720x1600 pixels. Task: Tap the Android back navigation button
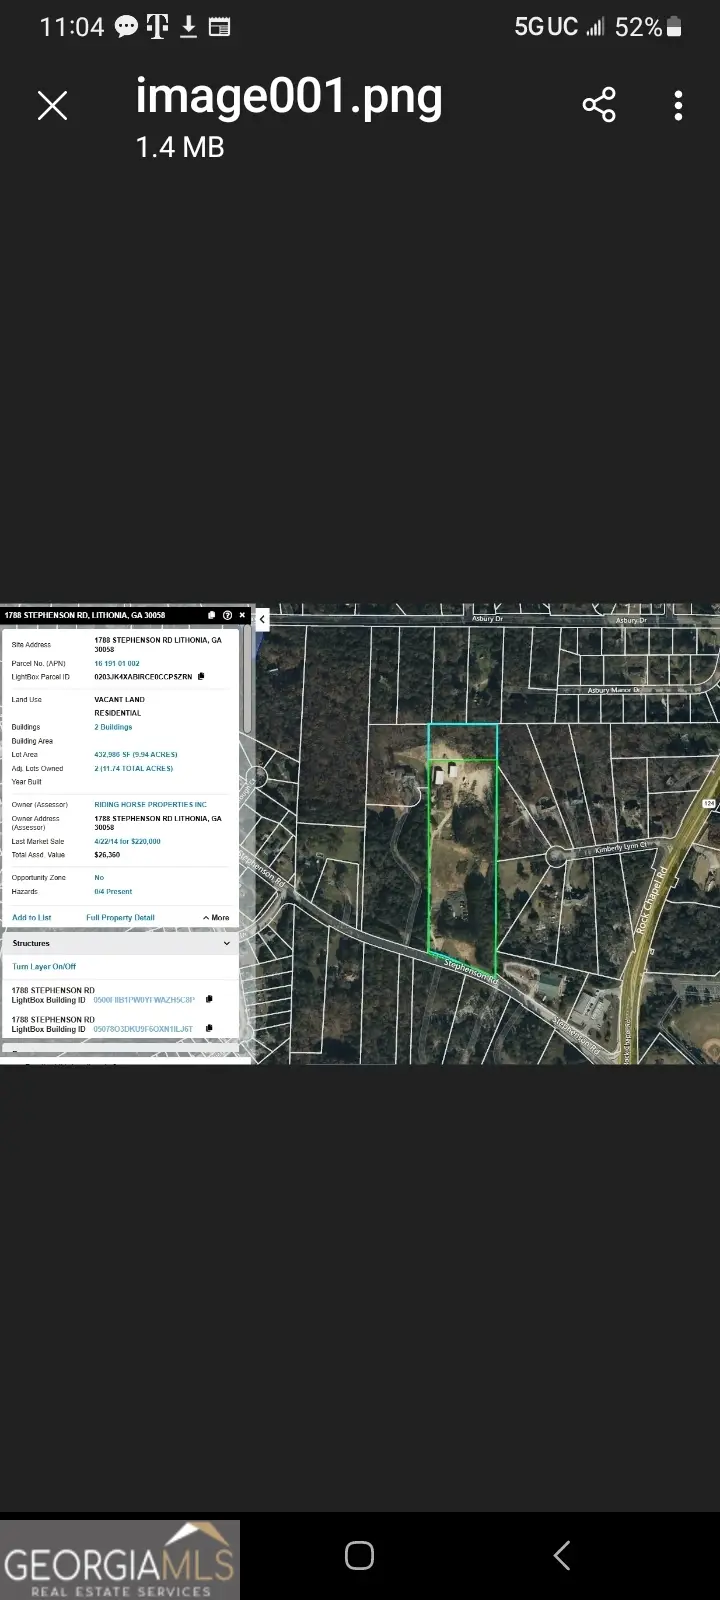tap(562, 1555)
